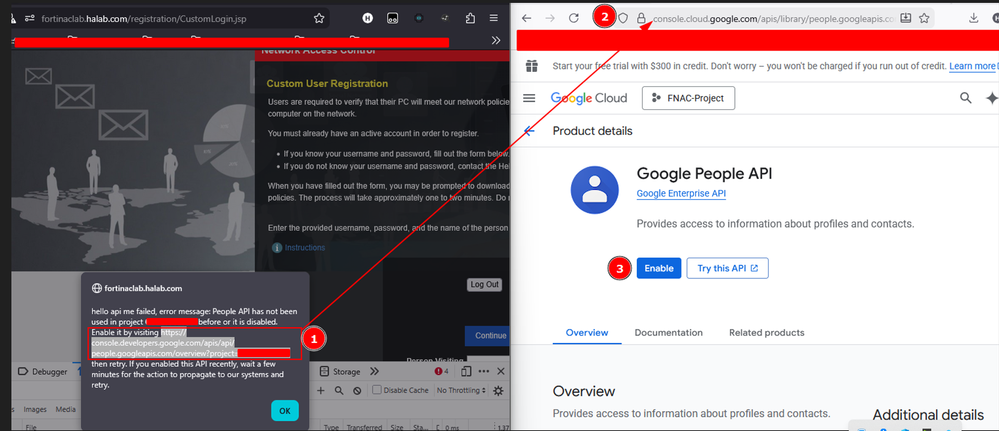Toggle responsive design mode icon in devtools
Viewport: 999px width, 431px height.
click(466, 372)
